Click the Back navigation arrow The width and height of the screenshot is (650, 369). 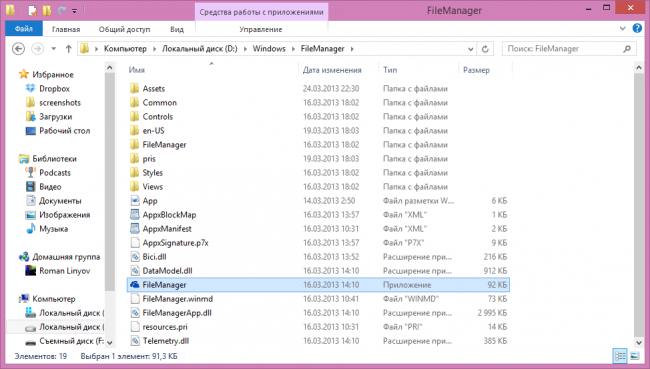tap(18, 49)
